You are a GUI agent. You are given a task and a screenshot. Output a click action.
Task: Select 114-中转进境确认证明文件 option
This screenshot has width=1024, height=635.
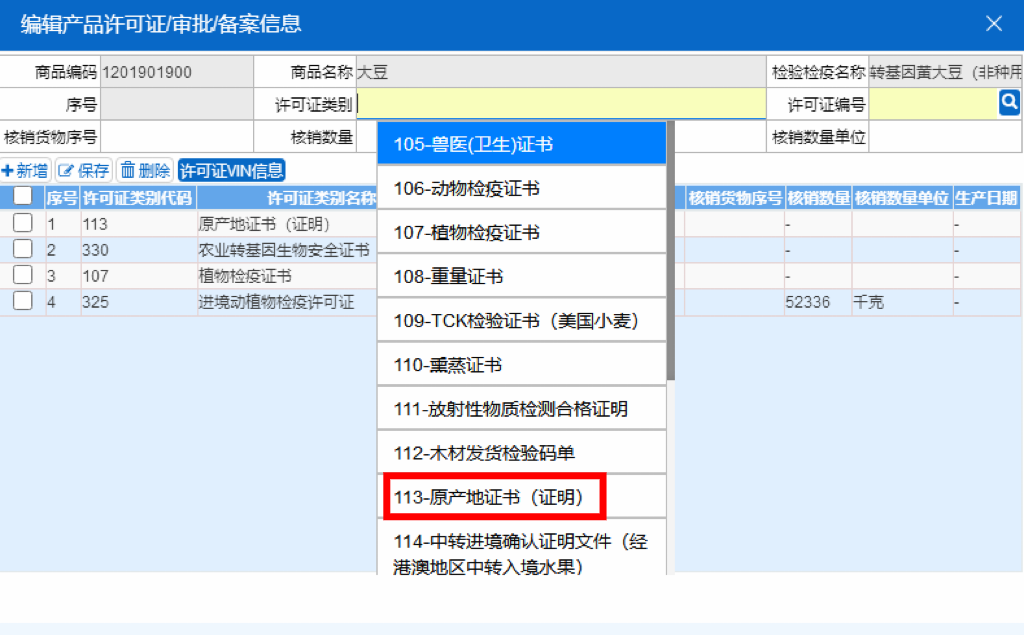pyautogui.click(x=521, y=552)
